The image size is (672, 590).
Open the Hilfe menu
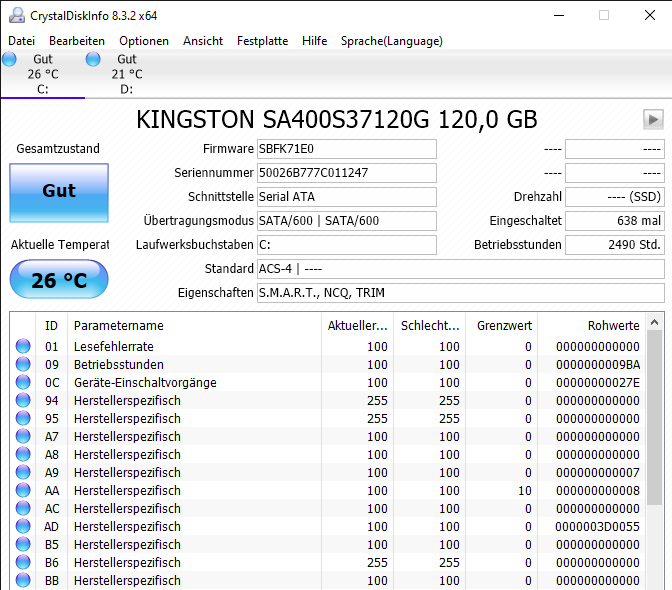[314, 41]
